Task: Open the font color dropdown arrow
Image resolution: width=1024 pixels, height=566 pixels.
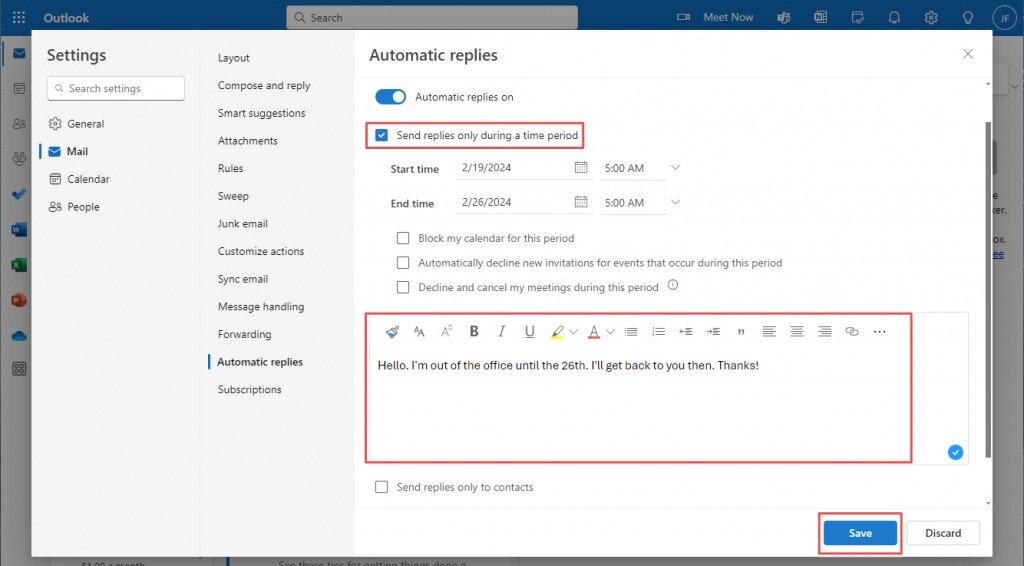Action: pyautogui.click(x=610, y=332)
